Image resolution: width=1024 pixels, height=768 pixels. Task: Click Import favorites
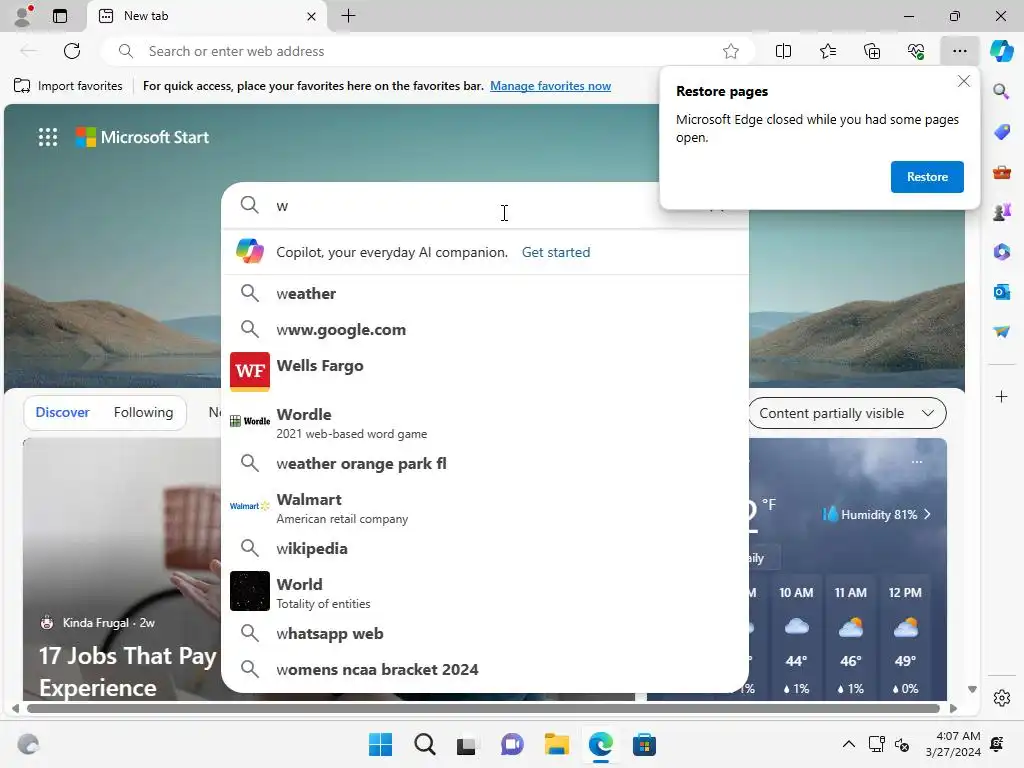click(x=68, y=86)
